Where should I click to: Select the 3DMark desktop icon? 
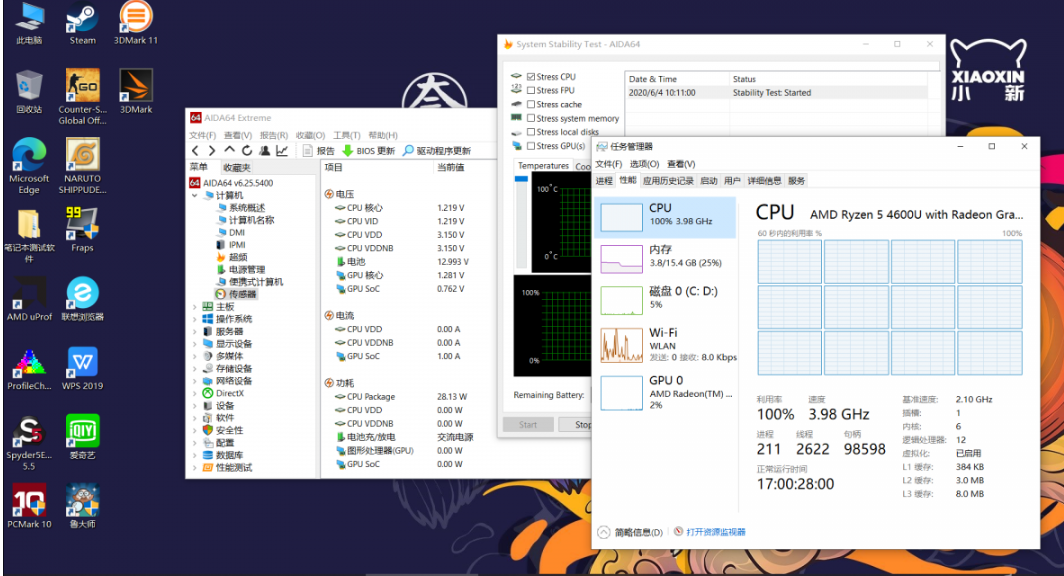[136, 91]
